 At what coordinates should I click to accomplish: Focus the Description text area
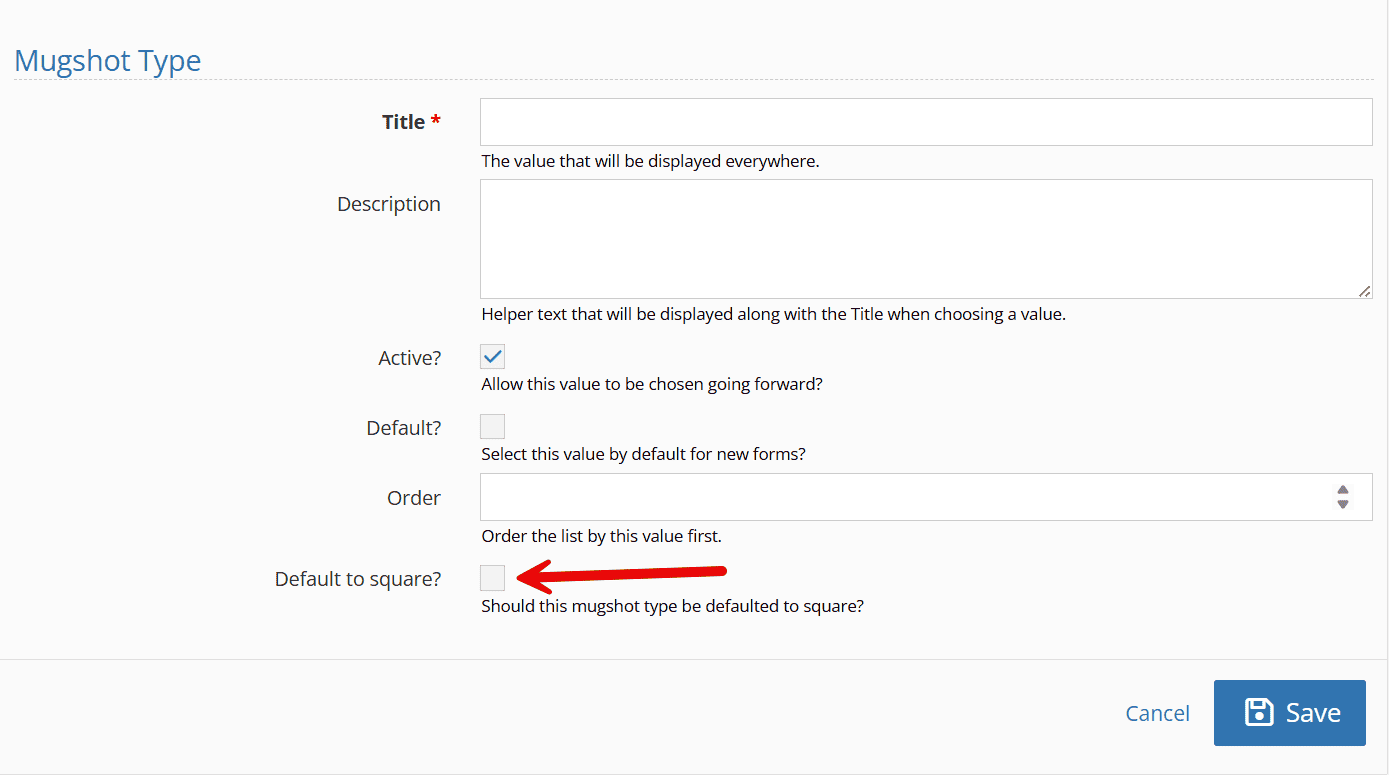925,238
